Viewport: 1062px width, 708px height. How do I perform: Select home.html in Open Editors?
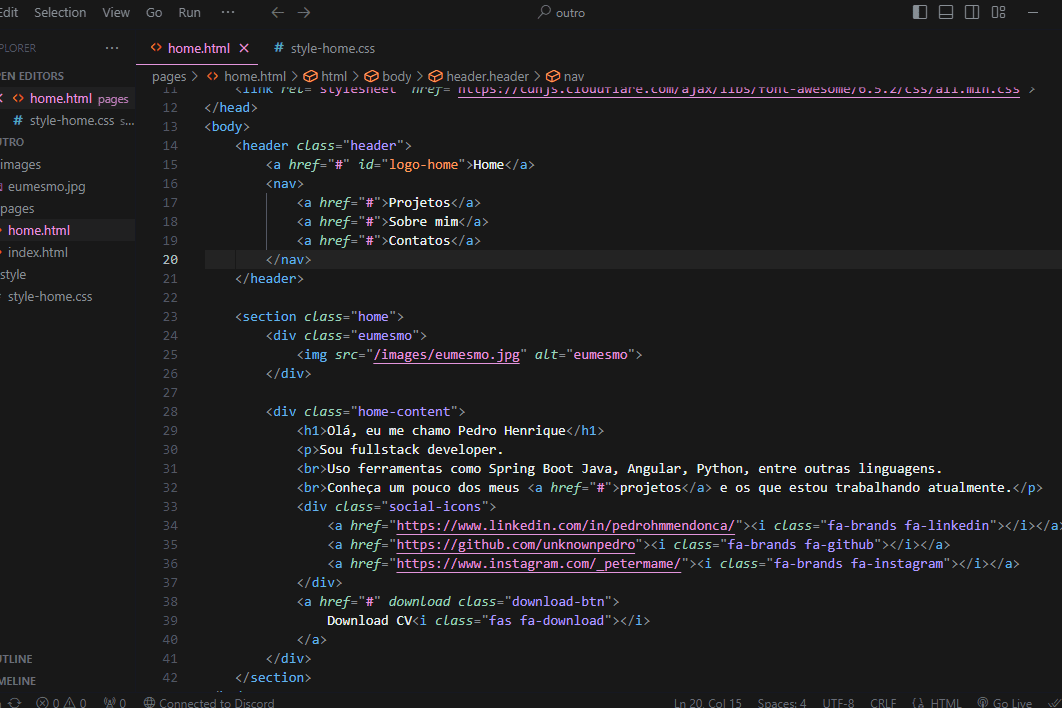tap(68, 98)
